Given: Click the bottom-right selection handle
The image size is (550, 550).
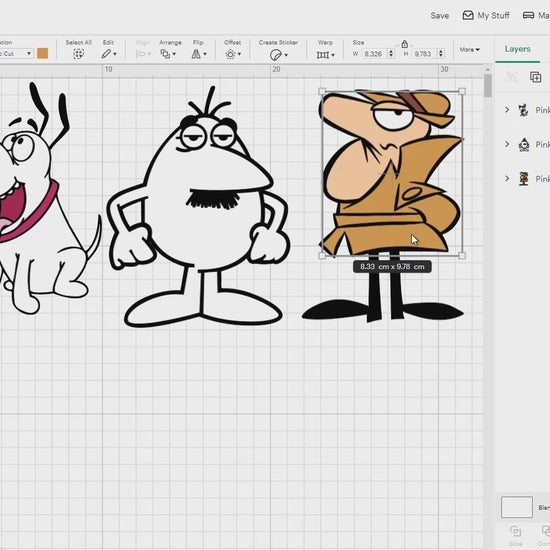Looking at the screenshot, I should [x=462, y=256].
